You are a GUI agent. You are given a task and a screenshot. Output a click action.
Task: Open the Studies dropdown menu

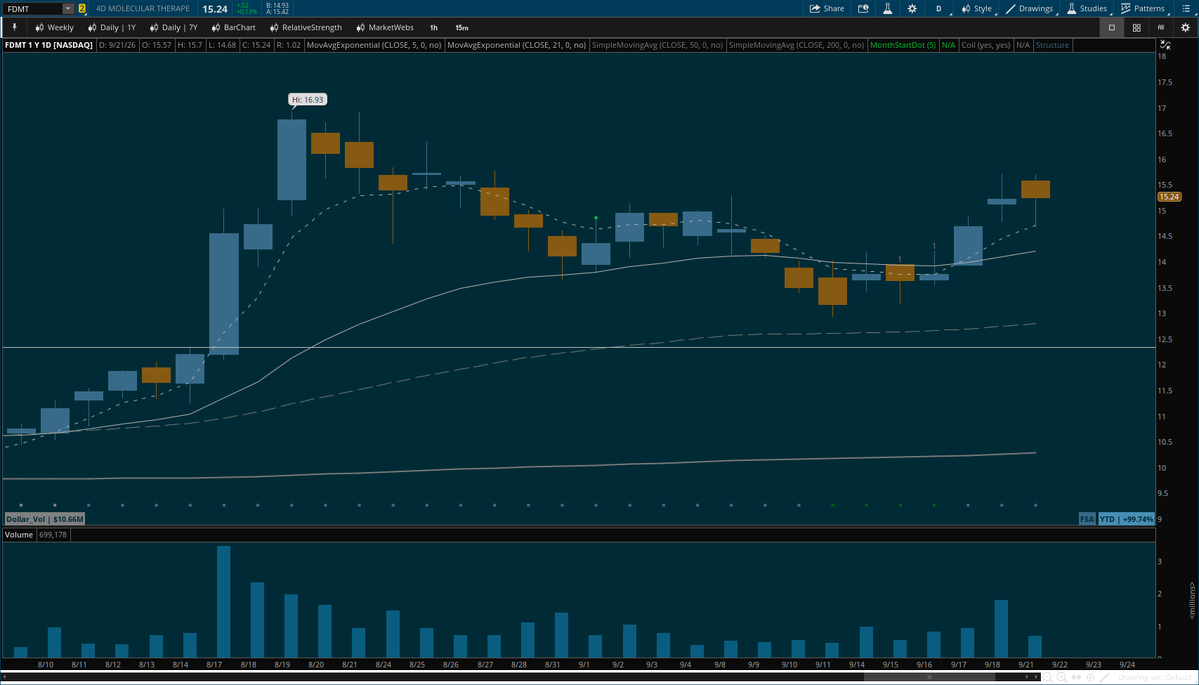[1089, 8]
